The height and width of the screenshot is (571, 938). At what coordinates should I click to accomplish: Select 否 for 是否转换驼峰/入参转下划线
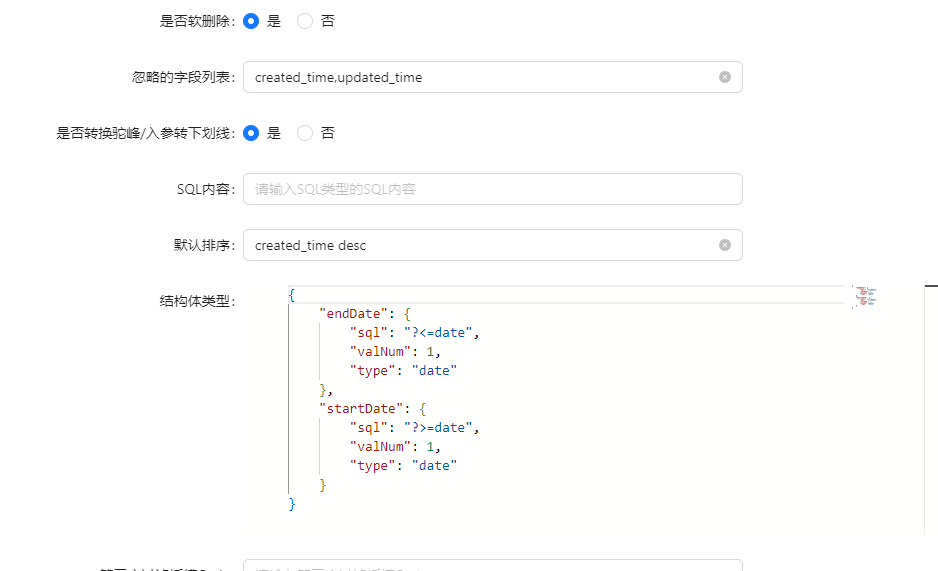pos(306,133)
